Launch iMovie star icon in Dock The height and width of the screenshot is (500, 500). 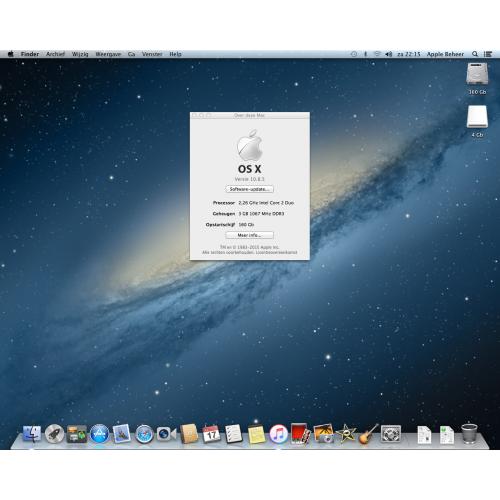tap(346, 434)
